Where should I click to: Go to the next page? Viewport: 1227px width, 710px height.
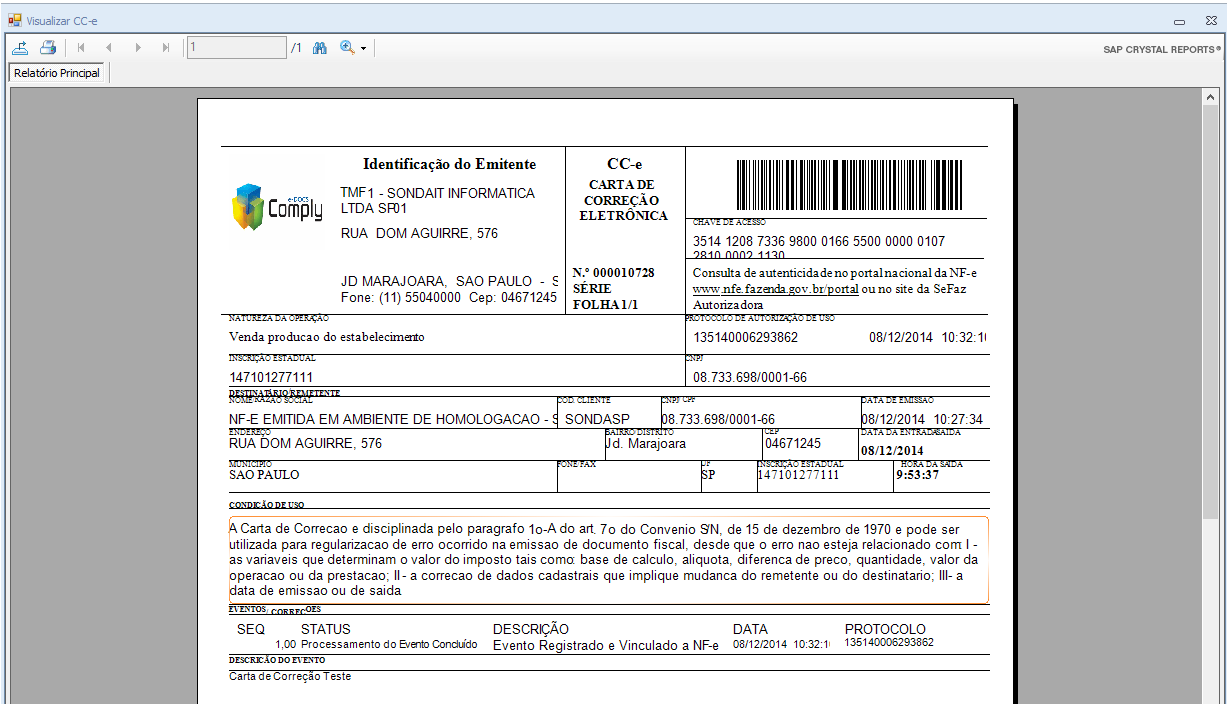tap(138, 48)
